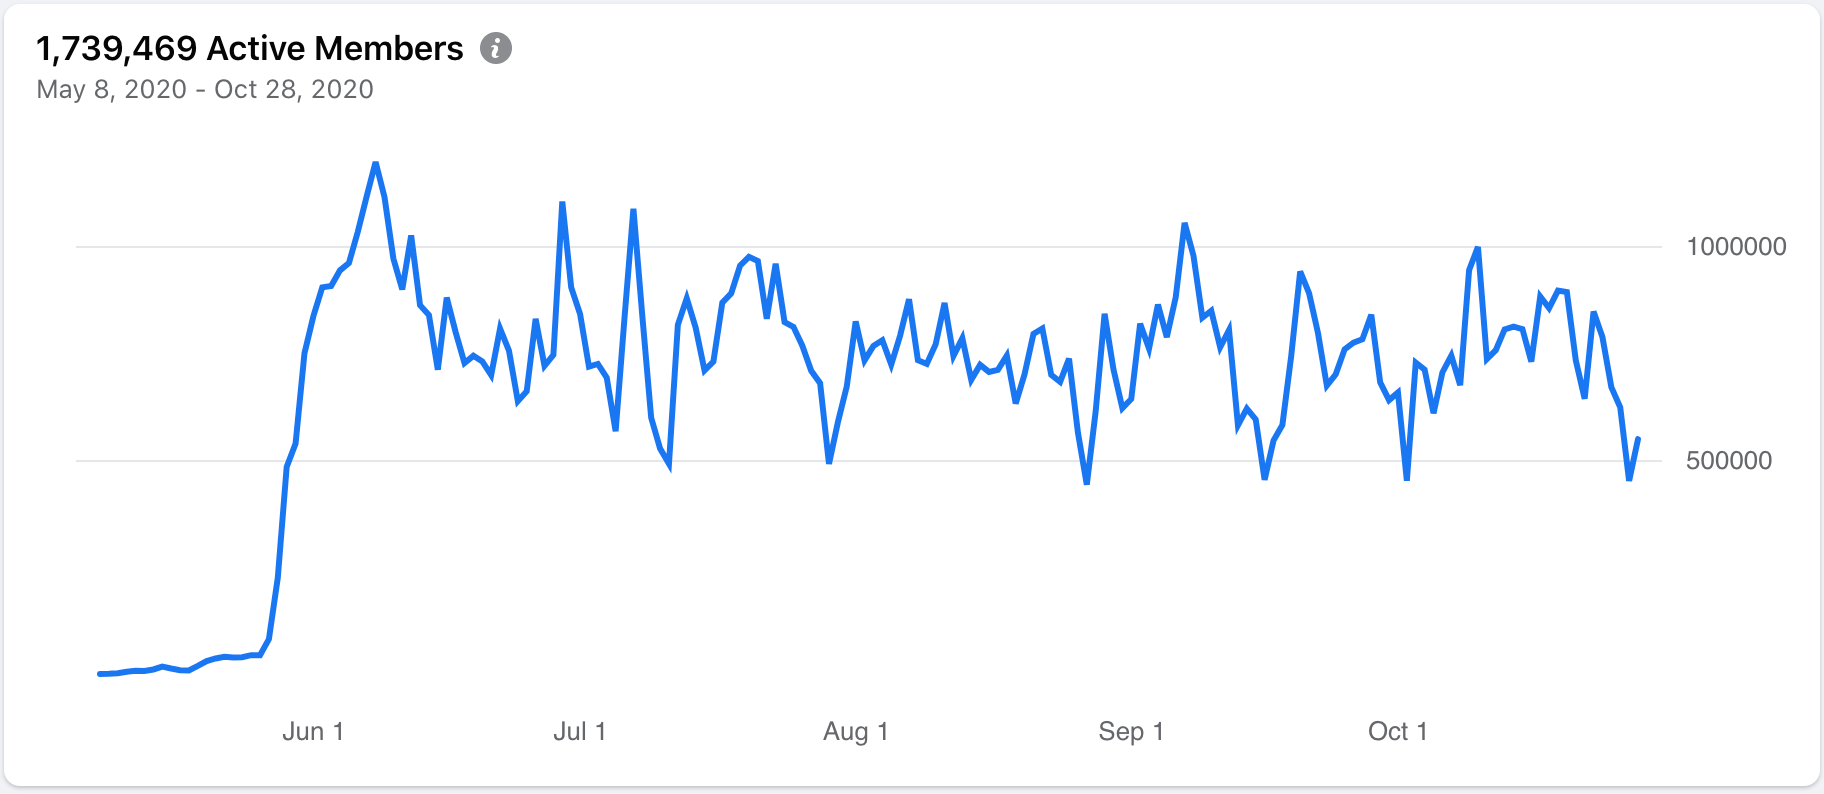
Task: Click the info icon beside Active Members
Action: [496, 48]
